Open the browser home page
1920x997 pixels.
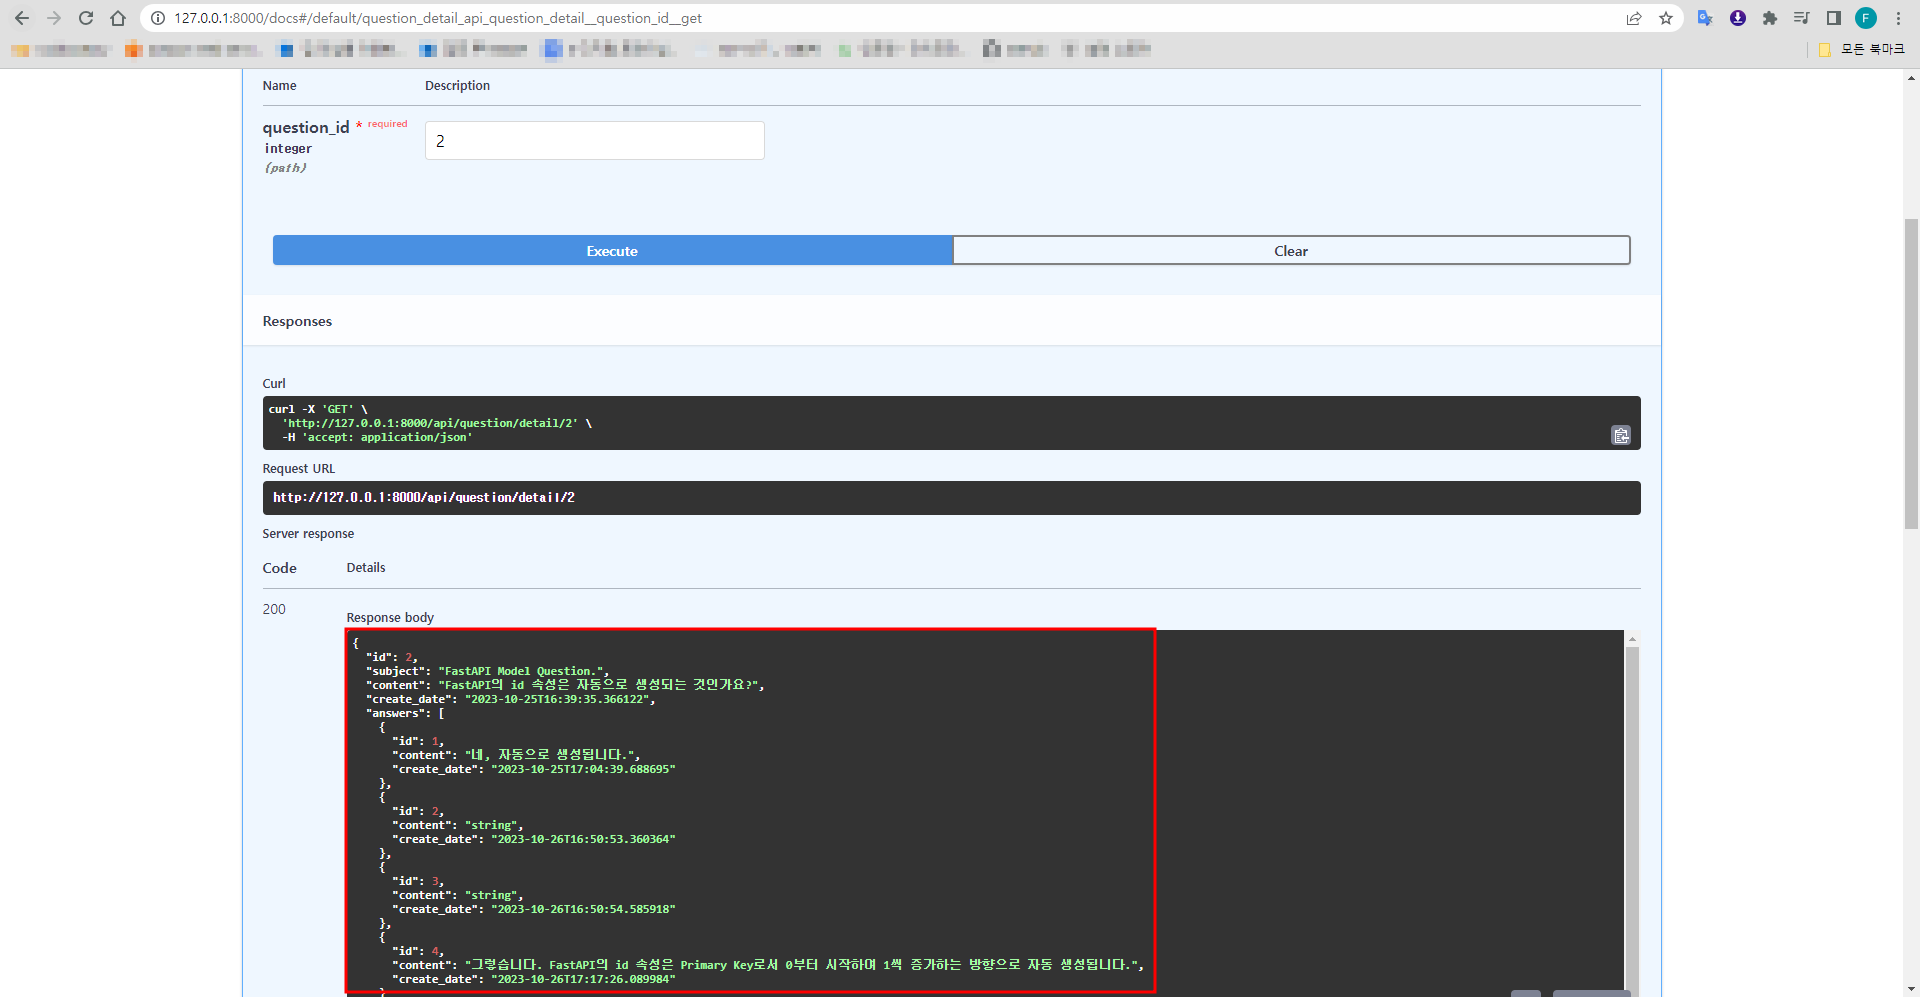pos(118,18)
